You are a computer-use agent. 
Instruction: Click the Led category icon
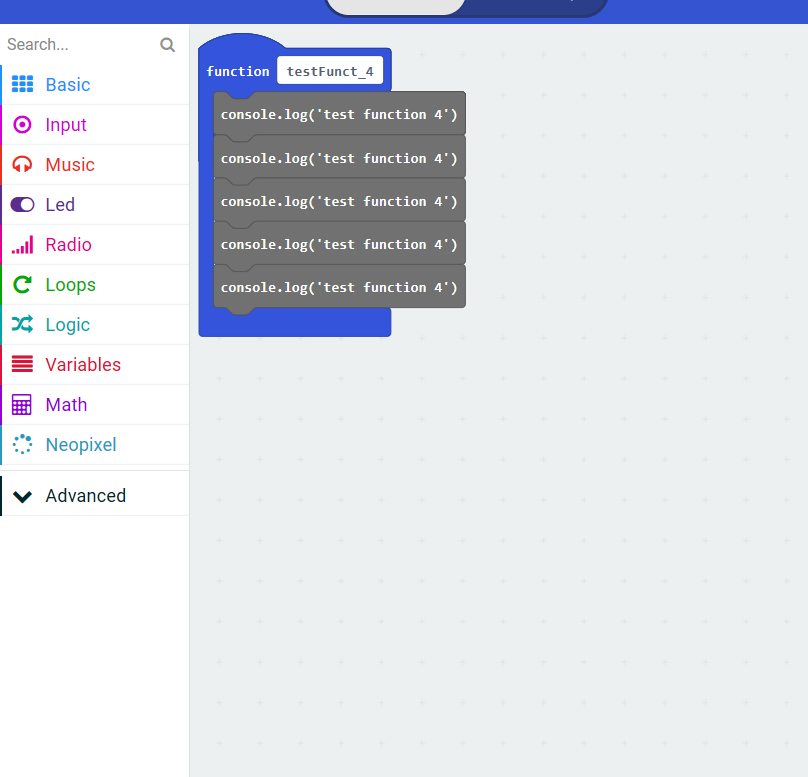point(22,204)
